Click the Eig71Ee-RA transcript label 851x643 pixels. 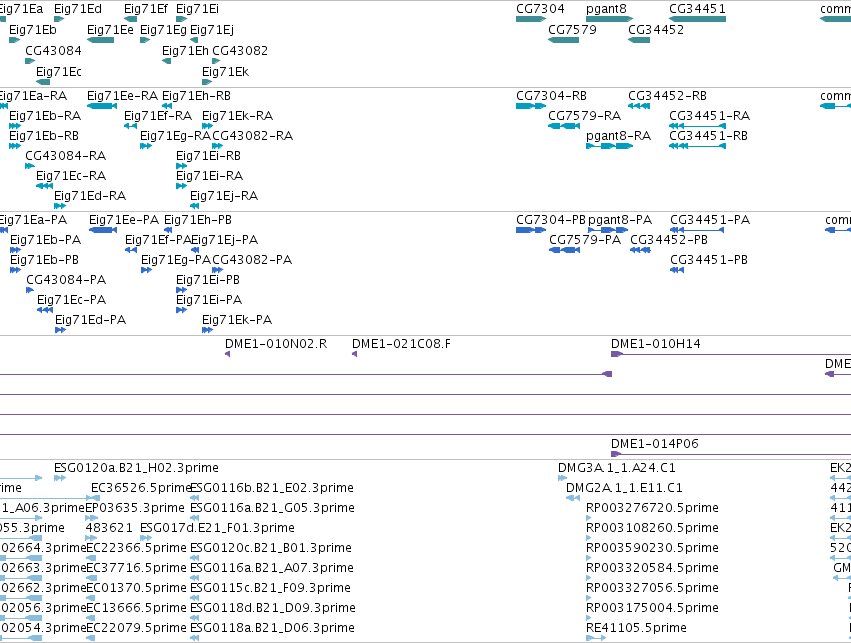[122, 96]
